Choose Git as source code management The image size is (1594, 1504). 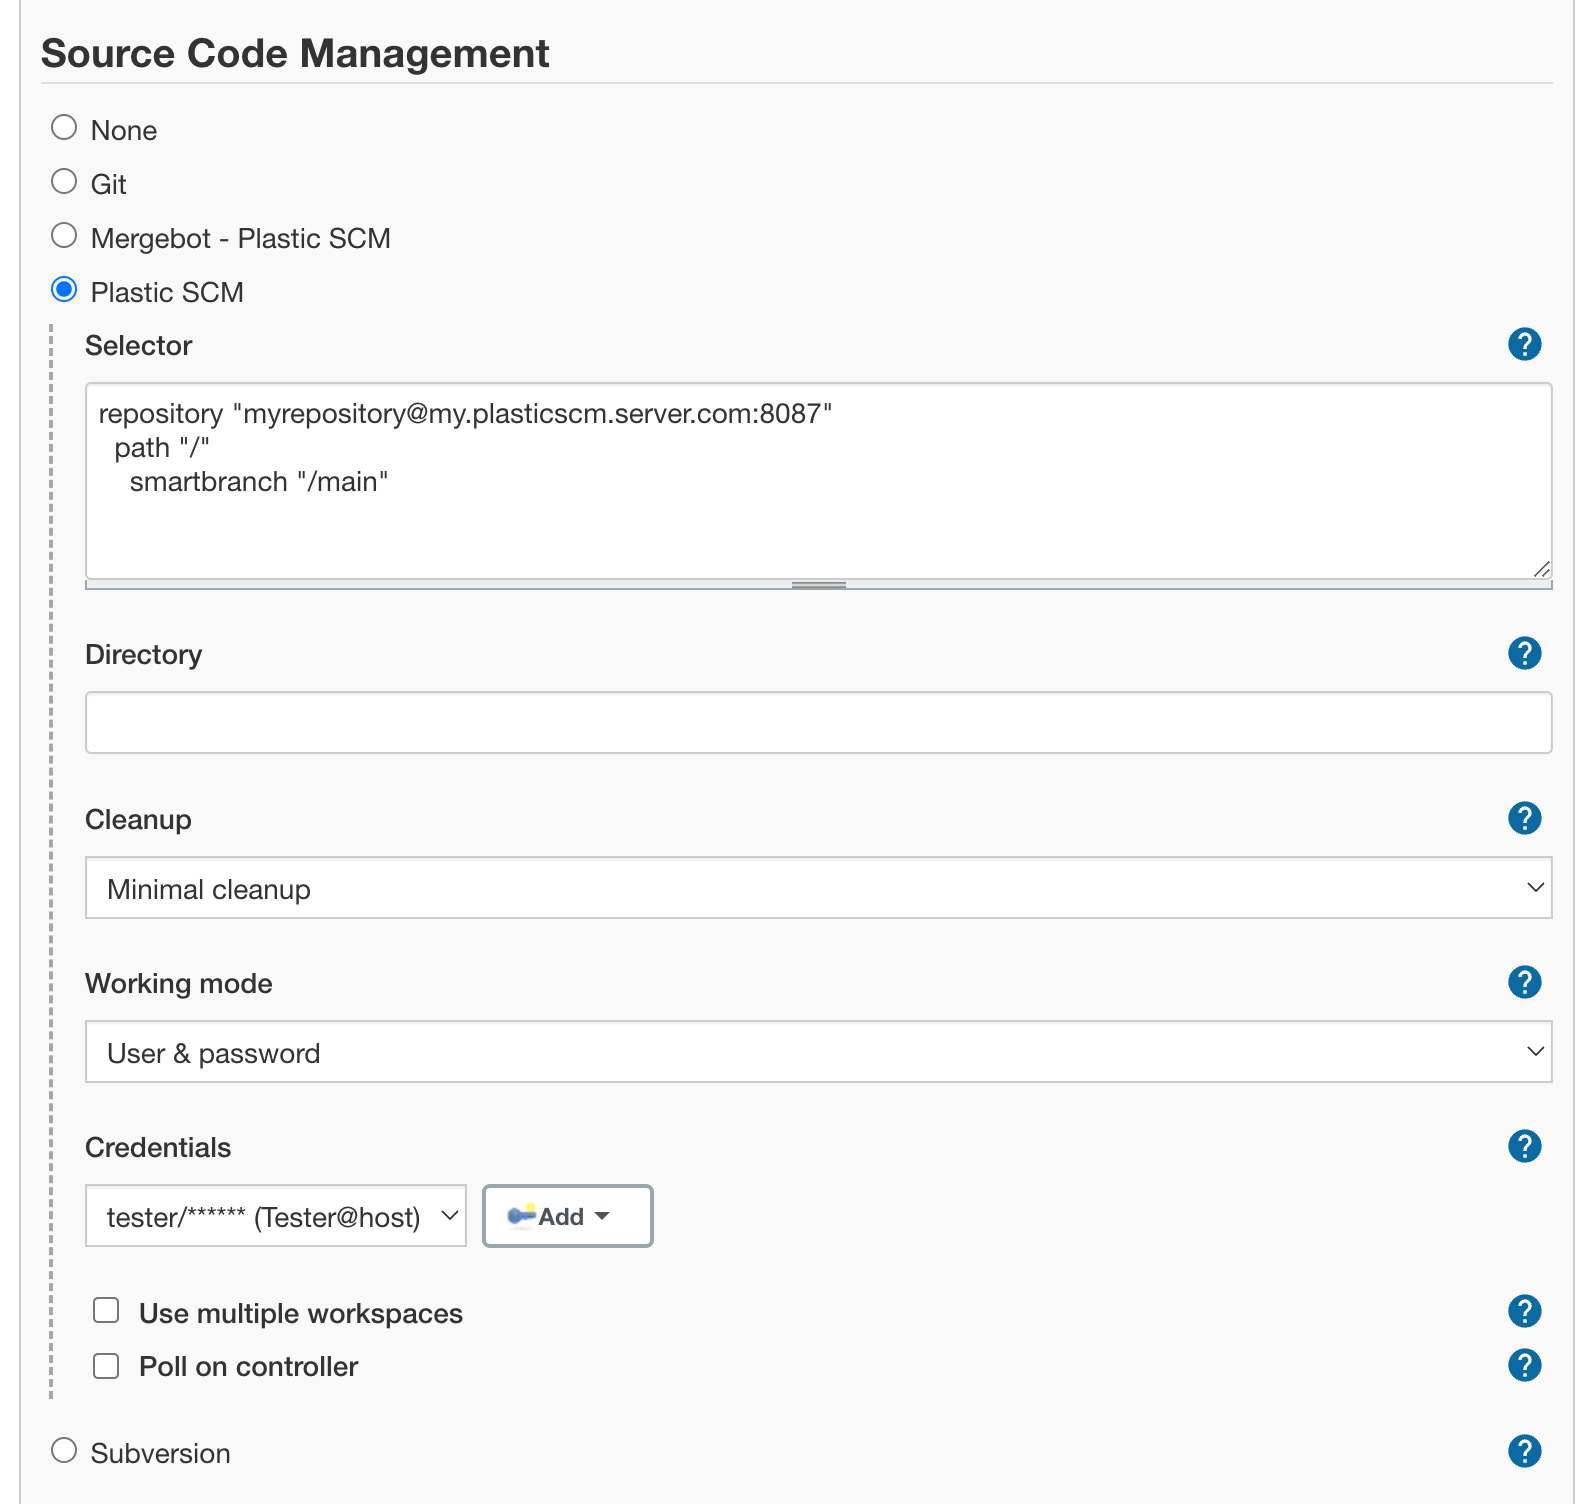tap(64, 181)
